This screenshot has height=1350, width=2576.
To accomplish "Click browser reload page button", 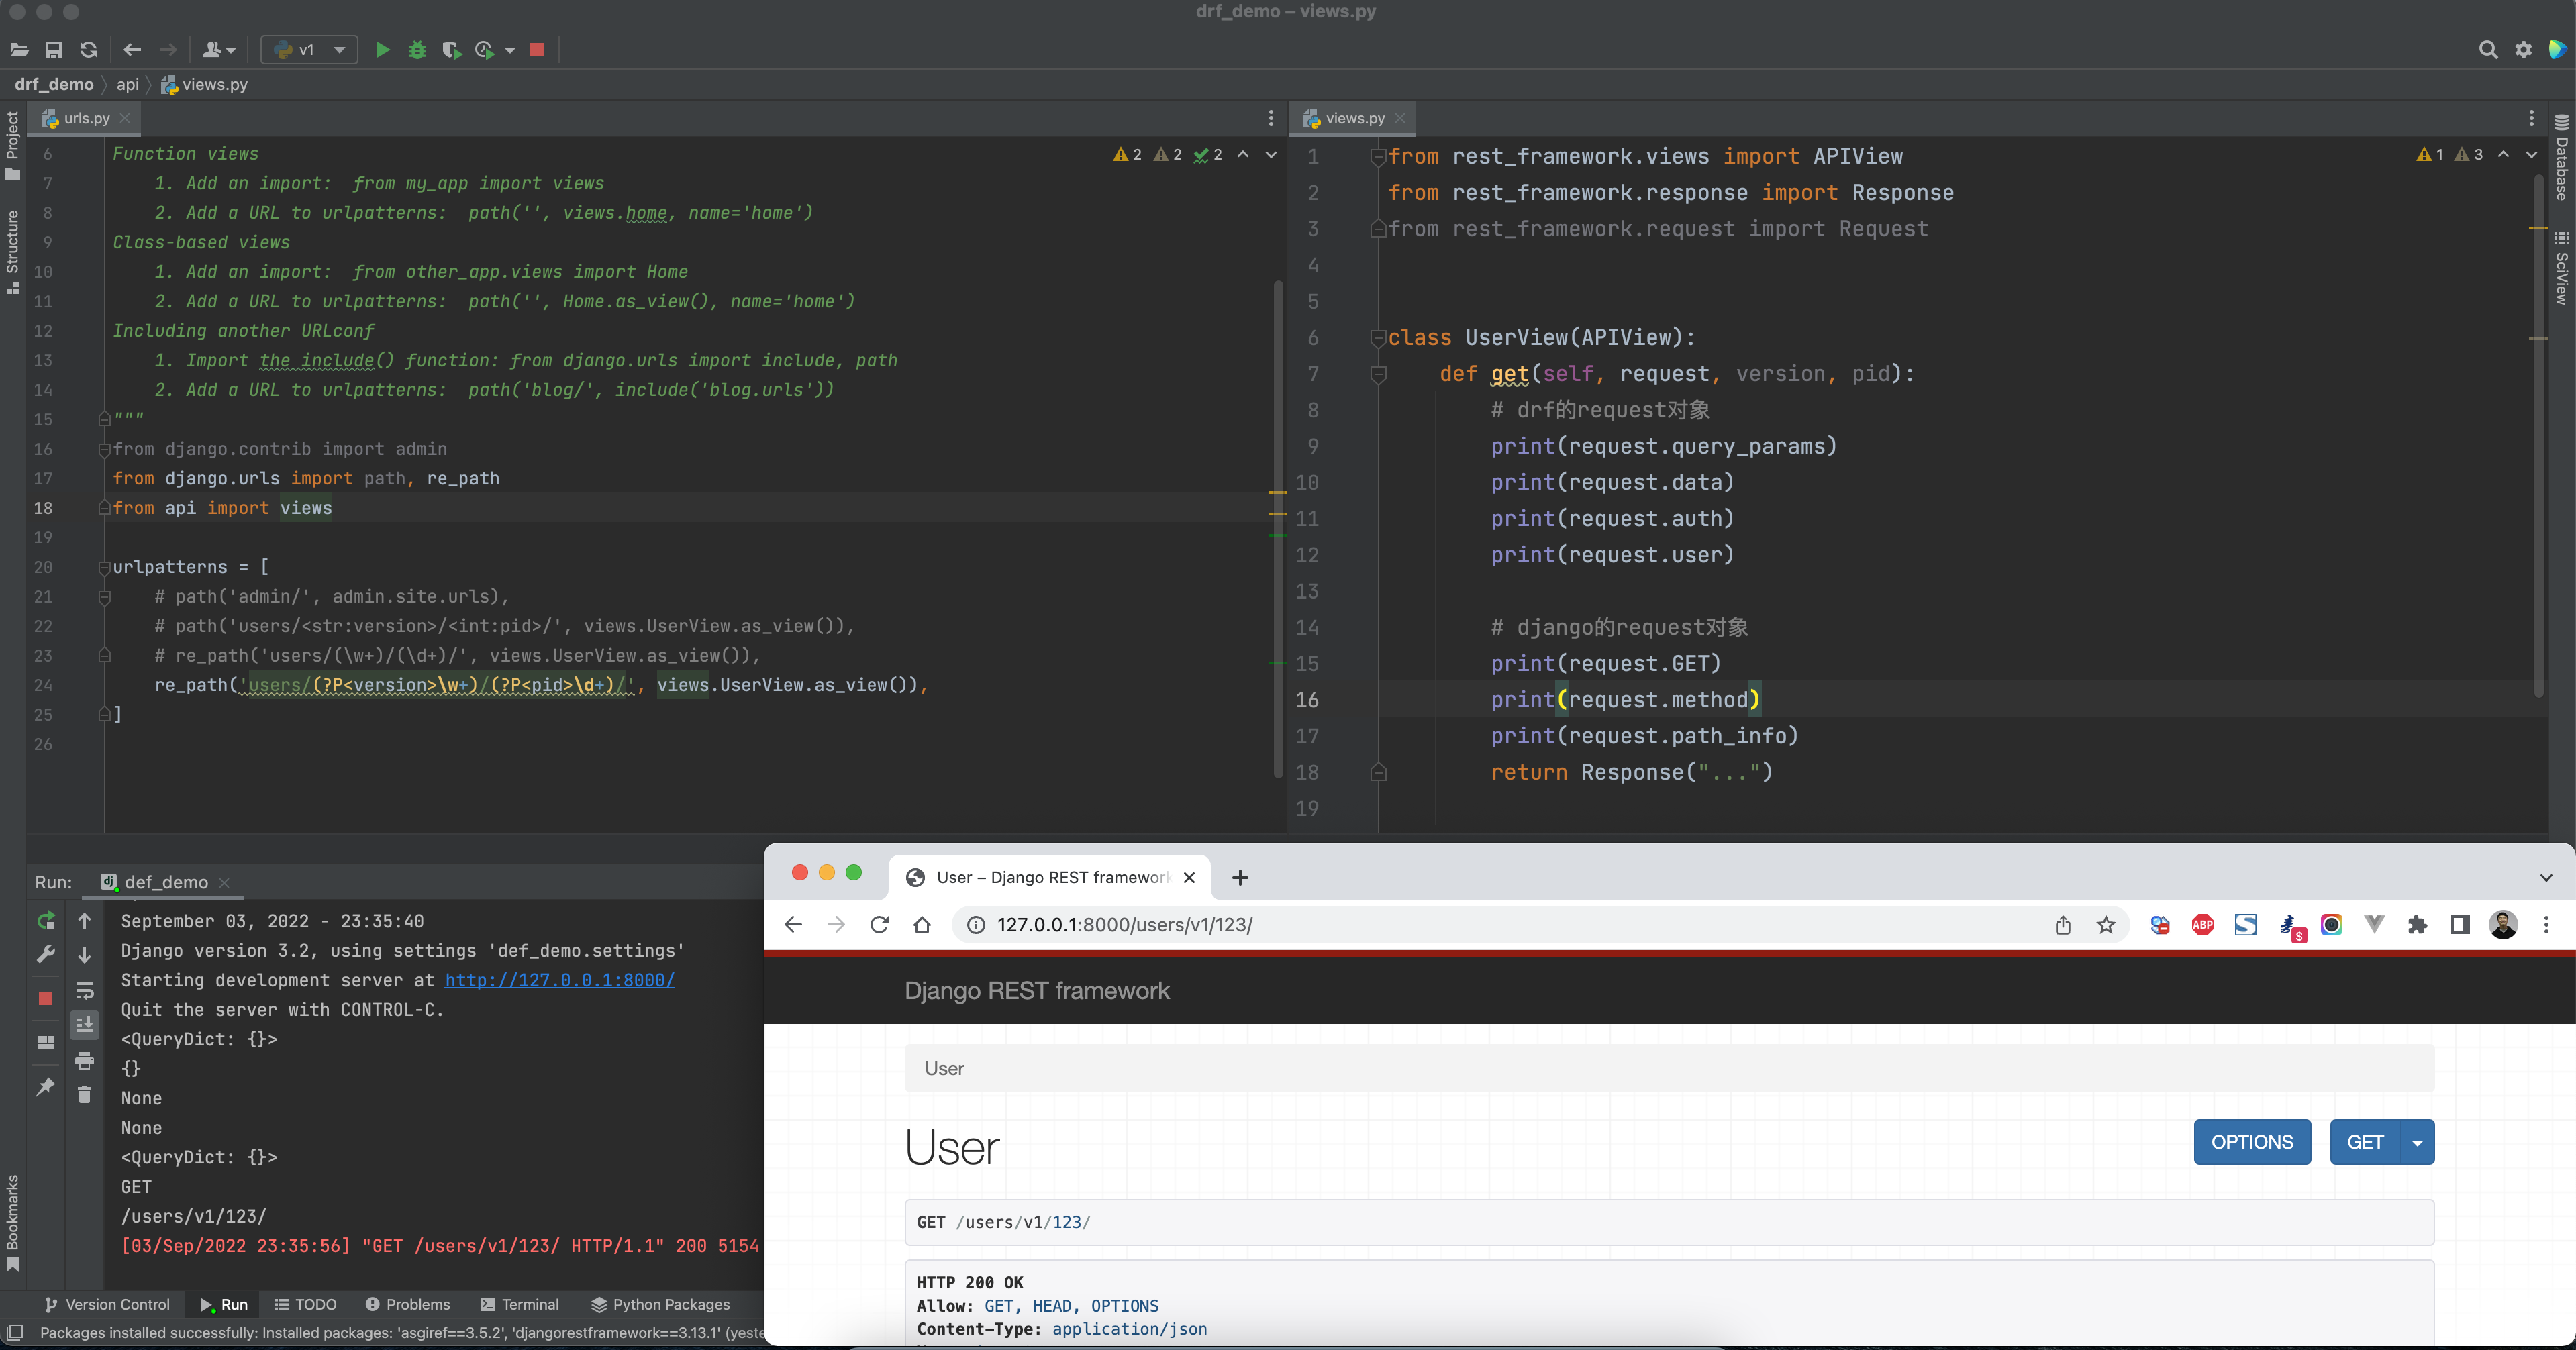I will tap(879, 925).
